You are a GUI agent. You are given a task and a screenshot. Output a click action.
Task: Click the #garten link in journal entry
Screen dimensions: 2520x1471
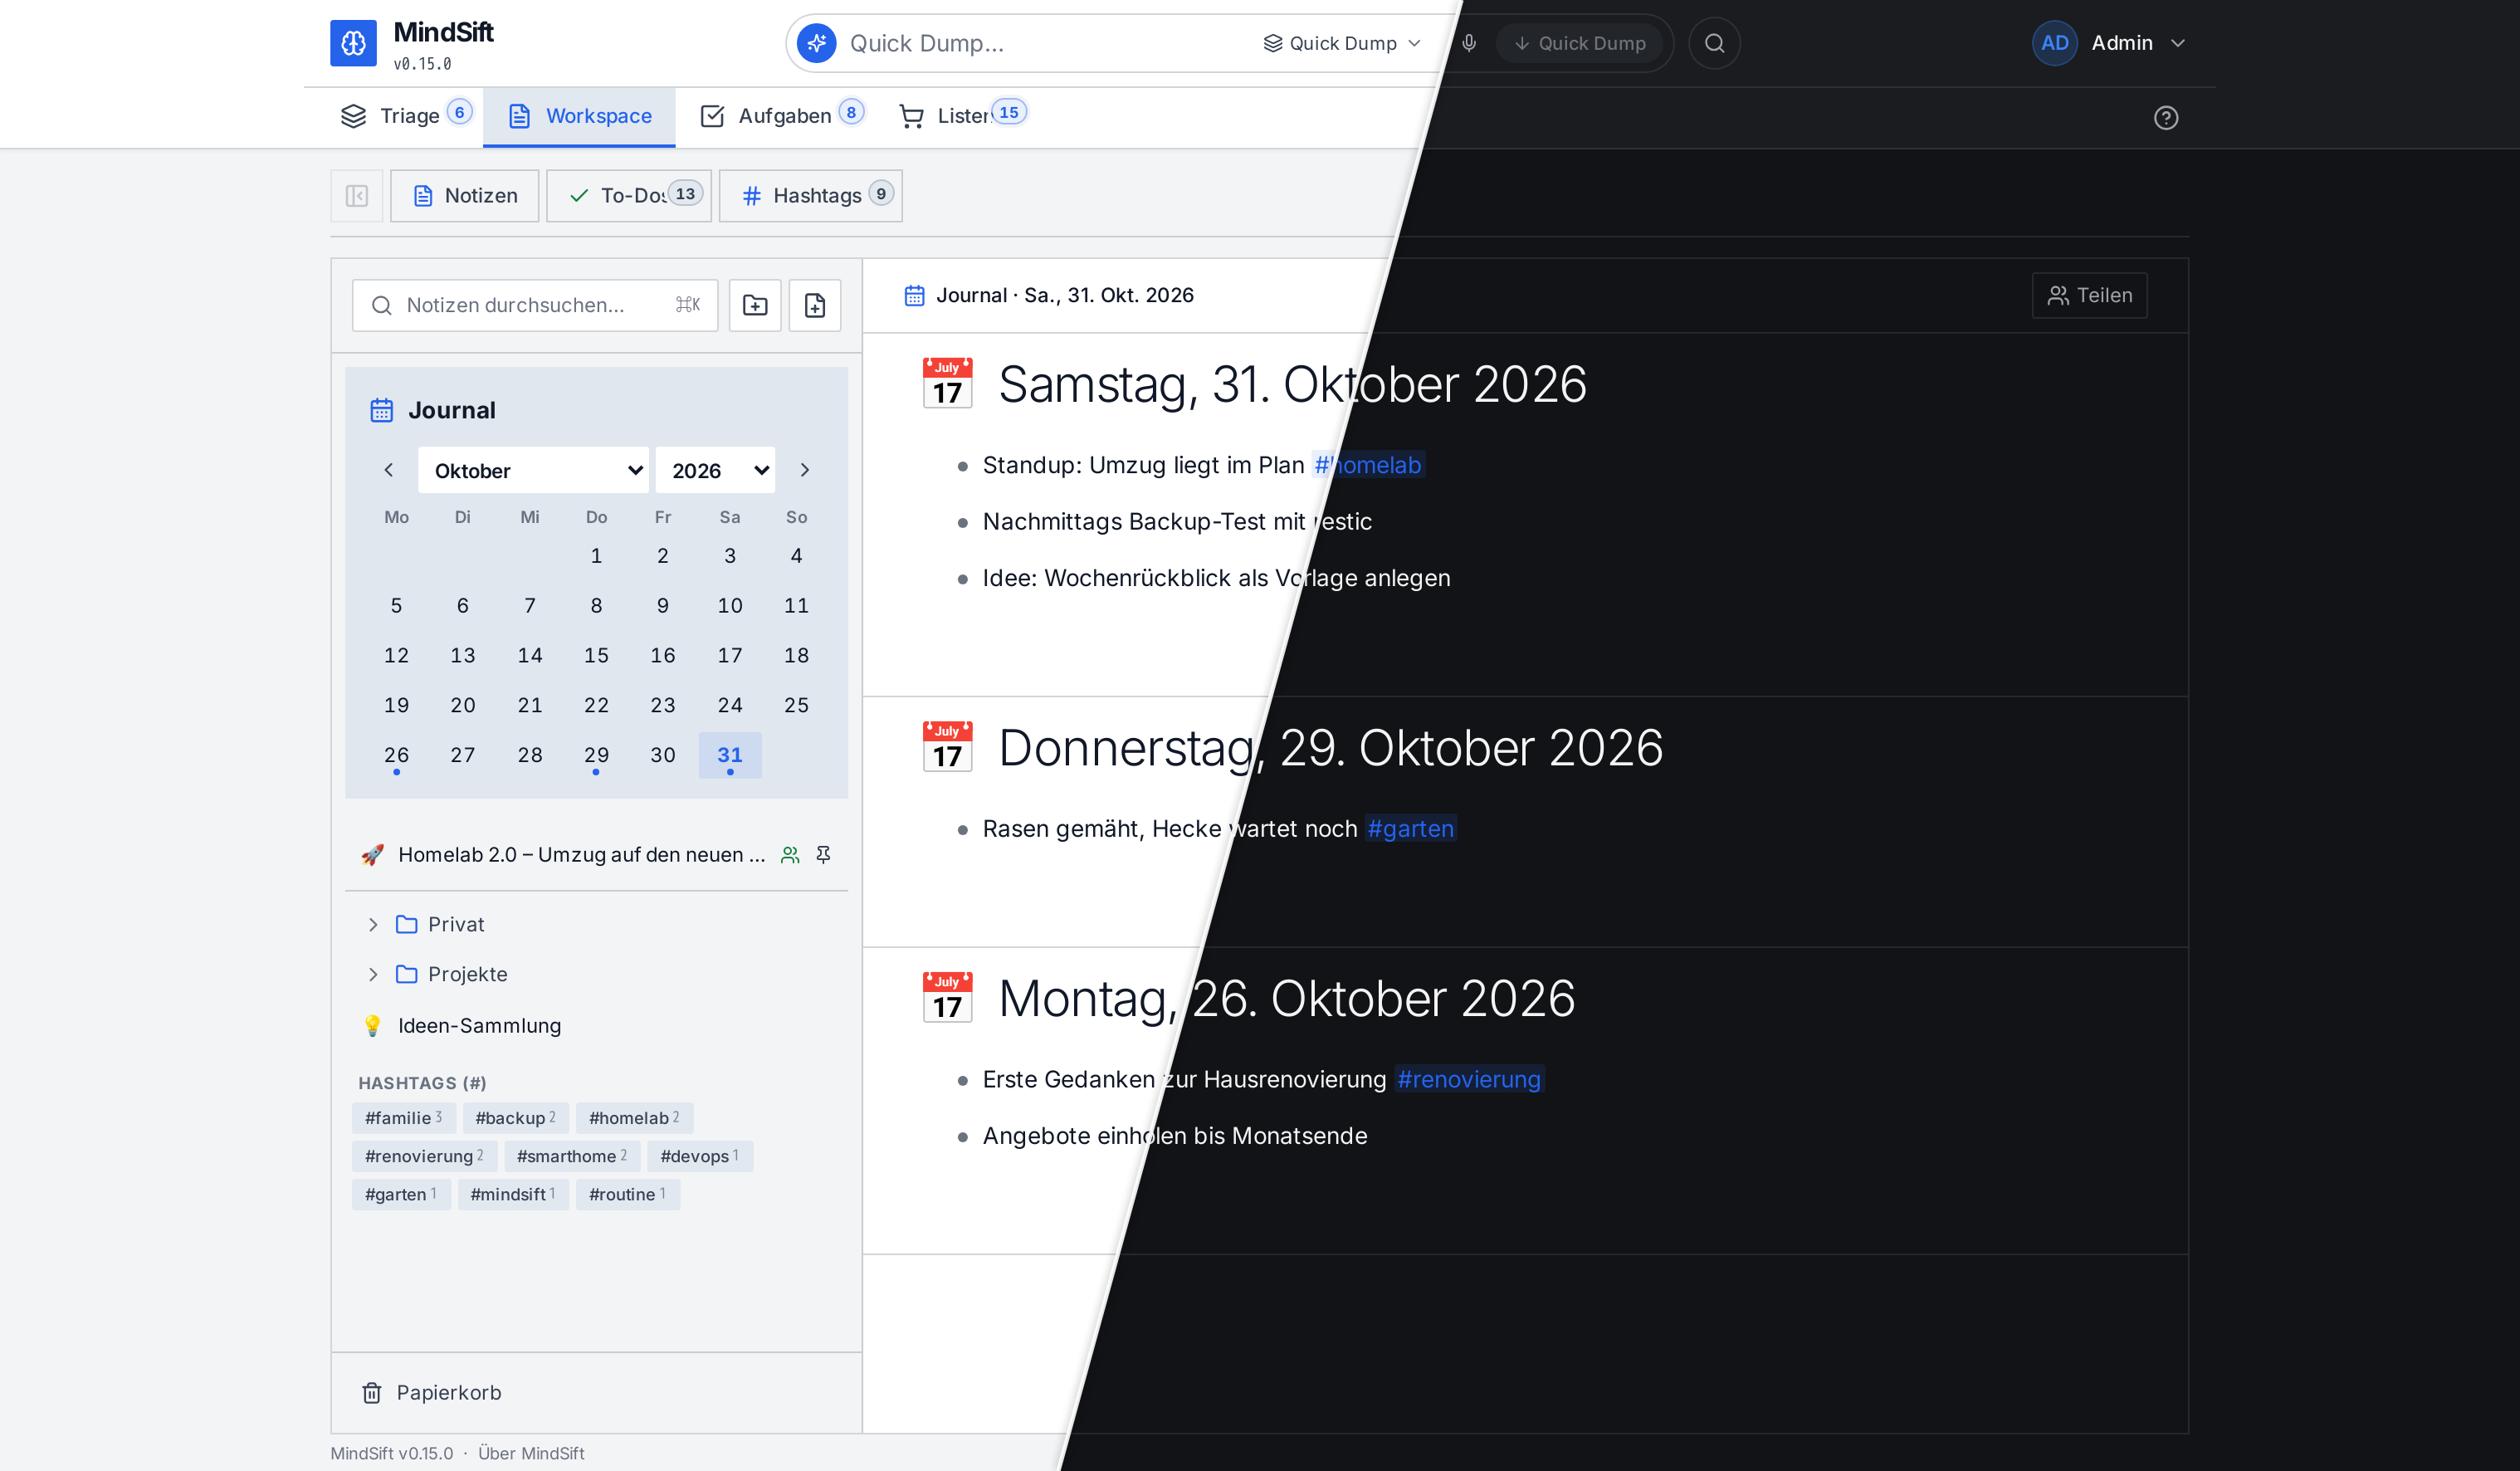click(1410, 829)
